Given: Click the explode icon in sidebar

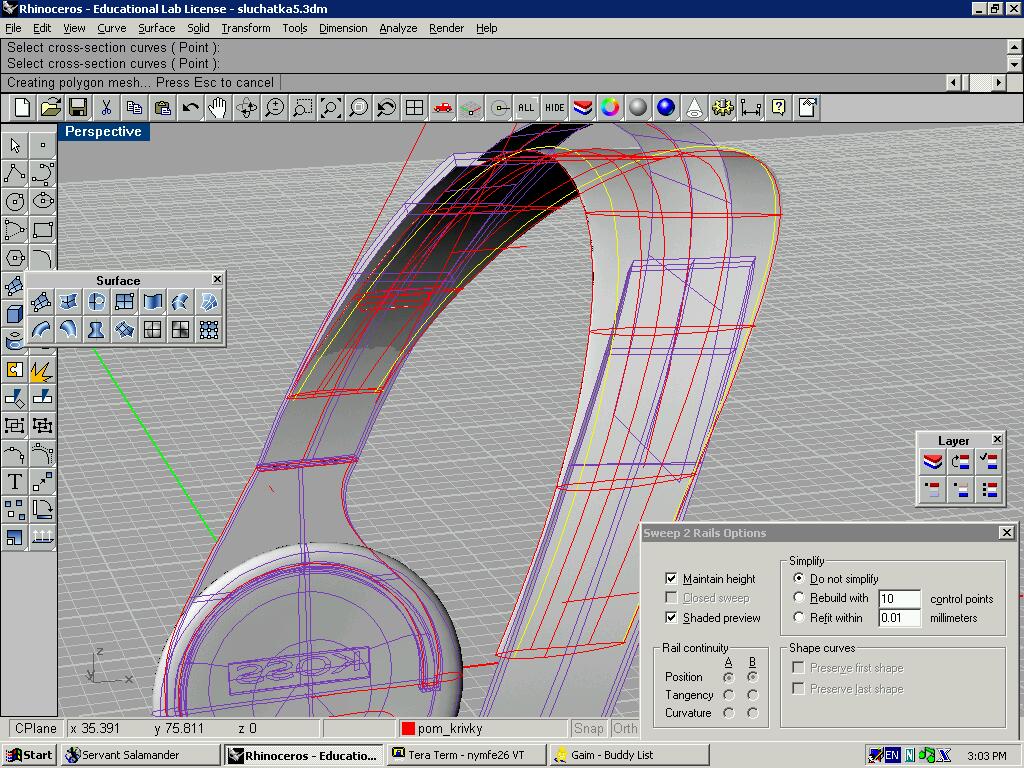Looking at the screenshot, I should (x=42, y=370).
